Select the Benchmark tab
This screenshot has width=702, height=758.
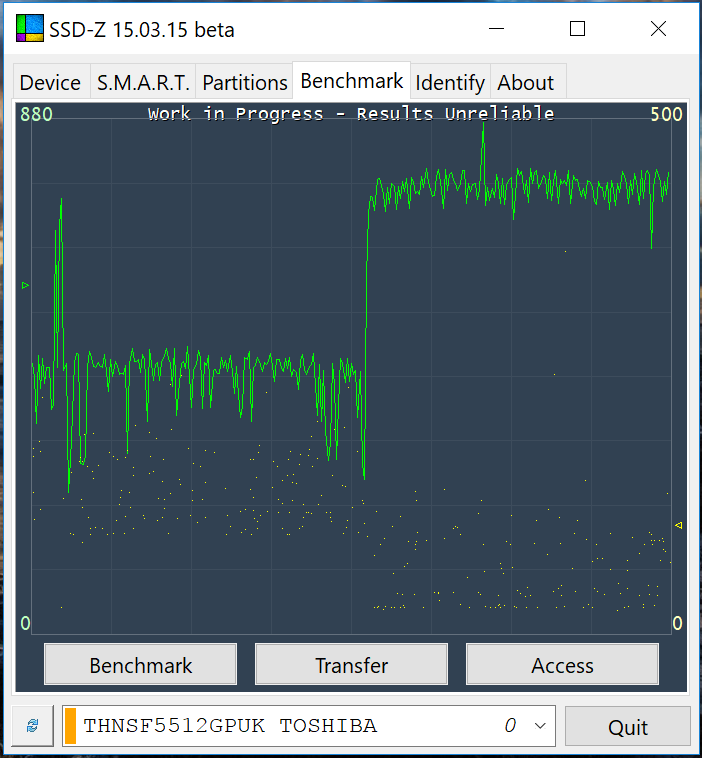coord(351,81)
